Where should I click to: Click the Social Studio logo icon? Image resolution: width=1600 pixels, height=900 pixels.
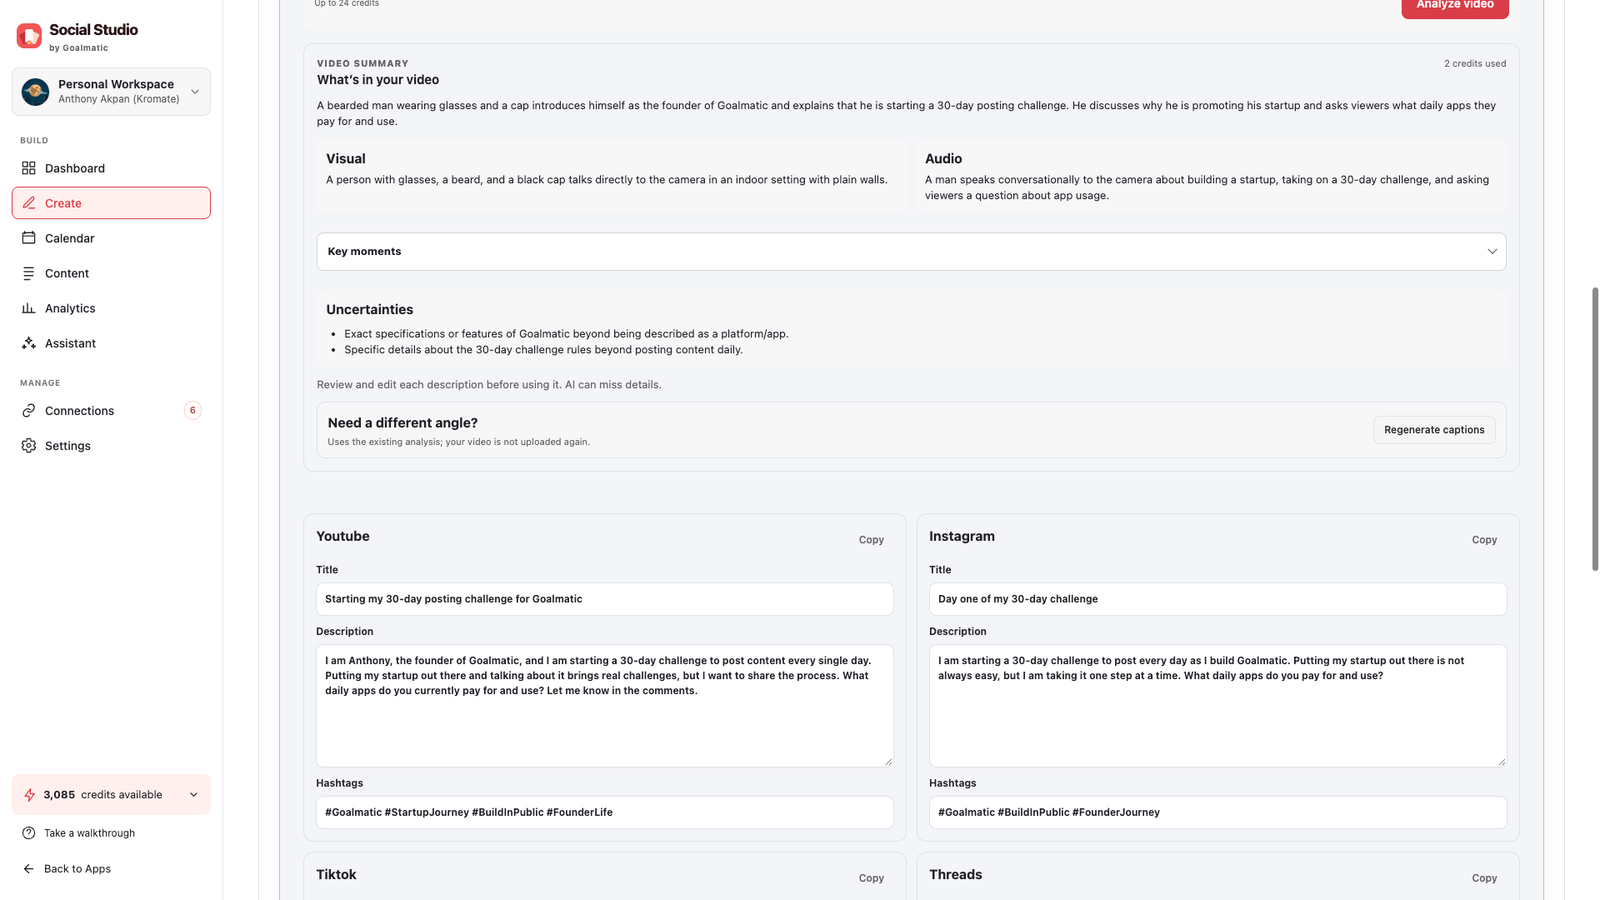pyautogui.click(x=29, y=36)
